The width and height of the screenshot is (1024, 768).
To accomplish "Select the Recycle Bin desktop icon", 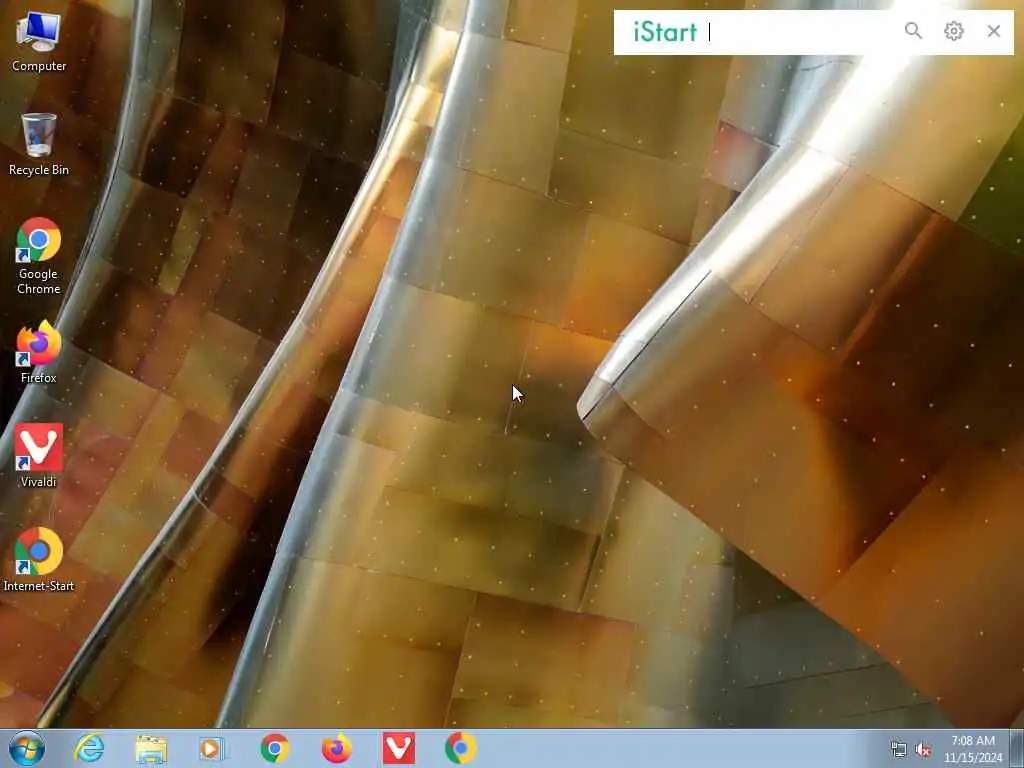I will (39, 145).
